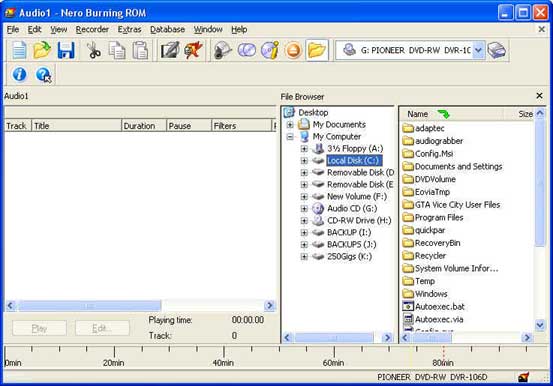Open the Cover Designer pencil icon
This screenshot has width=553, height=386.
point(170,50)
